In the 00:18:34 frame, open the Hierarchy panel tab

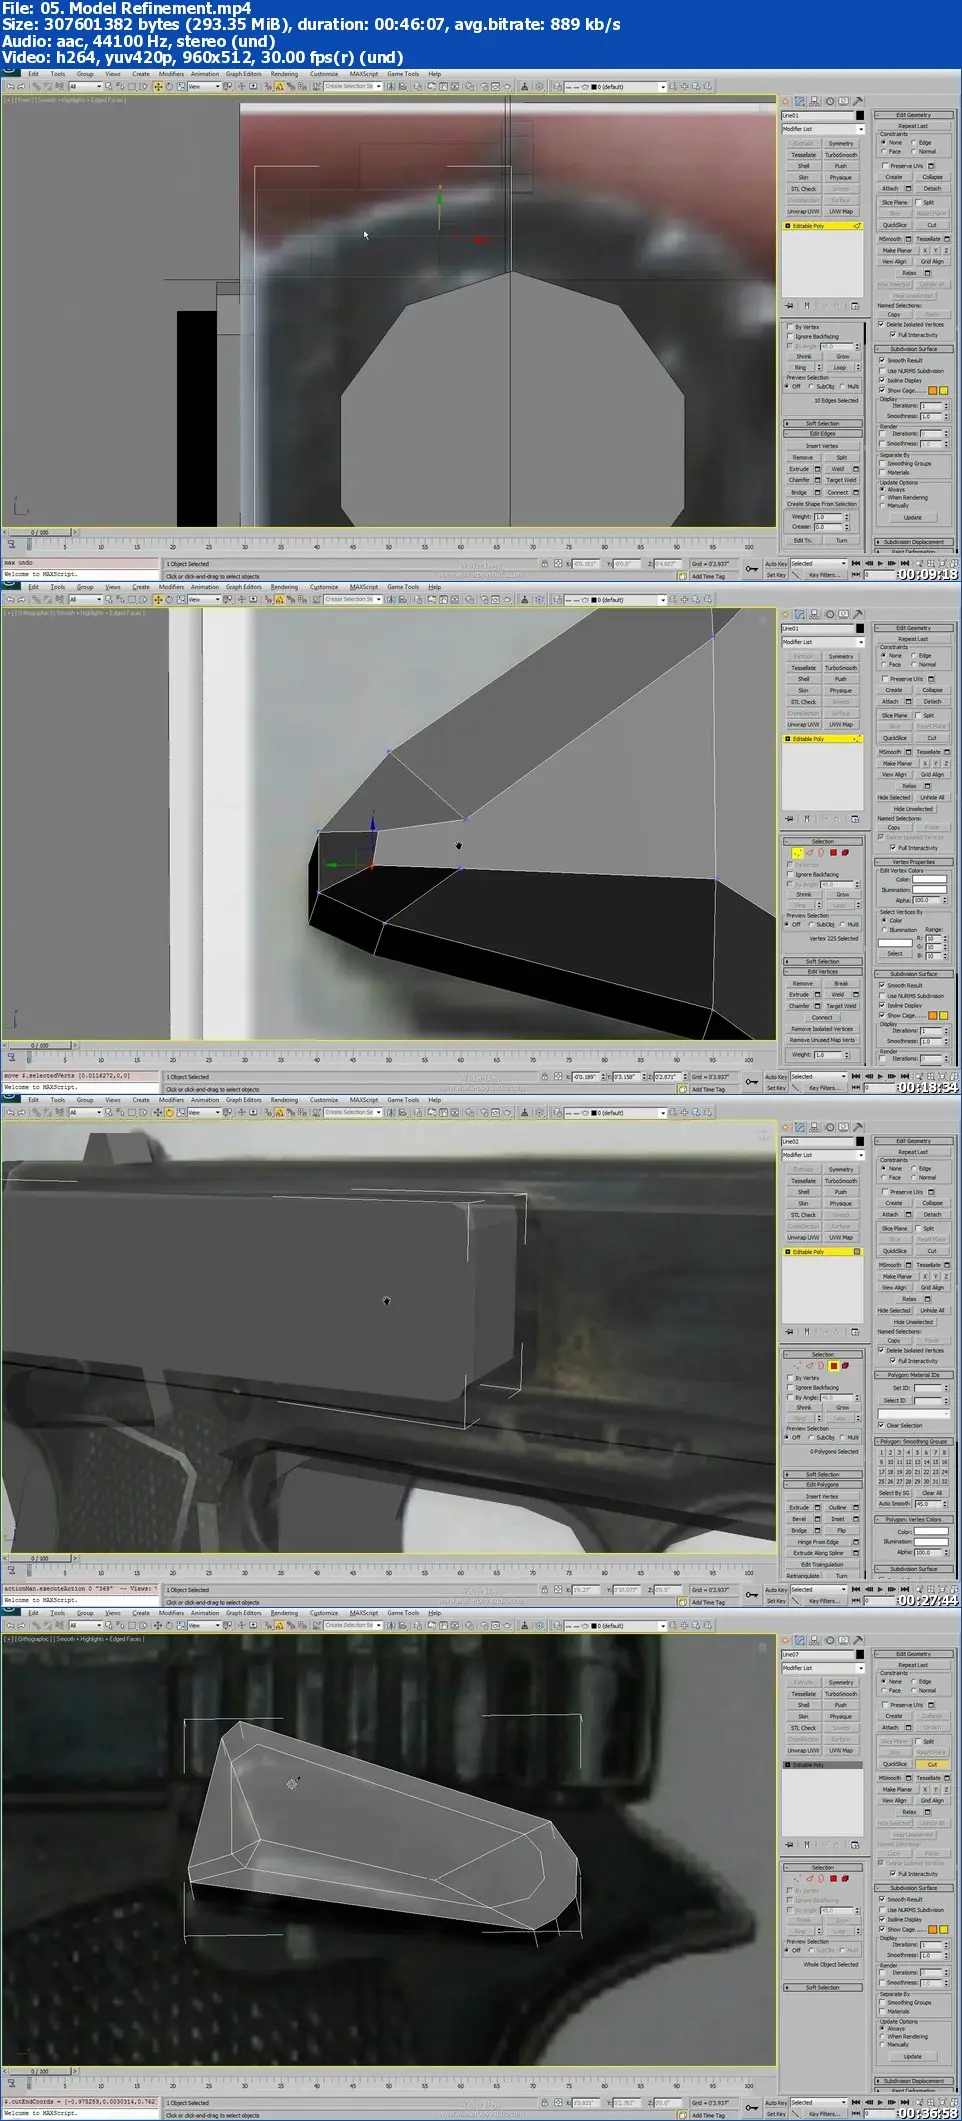[x=815, y=615]
